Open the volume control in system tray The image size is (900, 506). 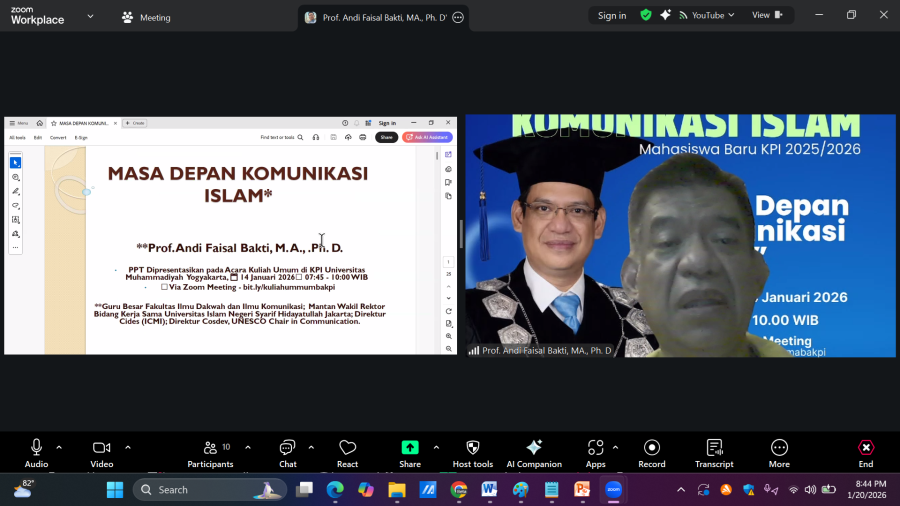(810, 490)
